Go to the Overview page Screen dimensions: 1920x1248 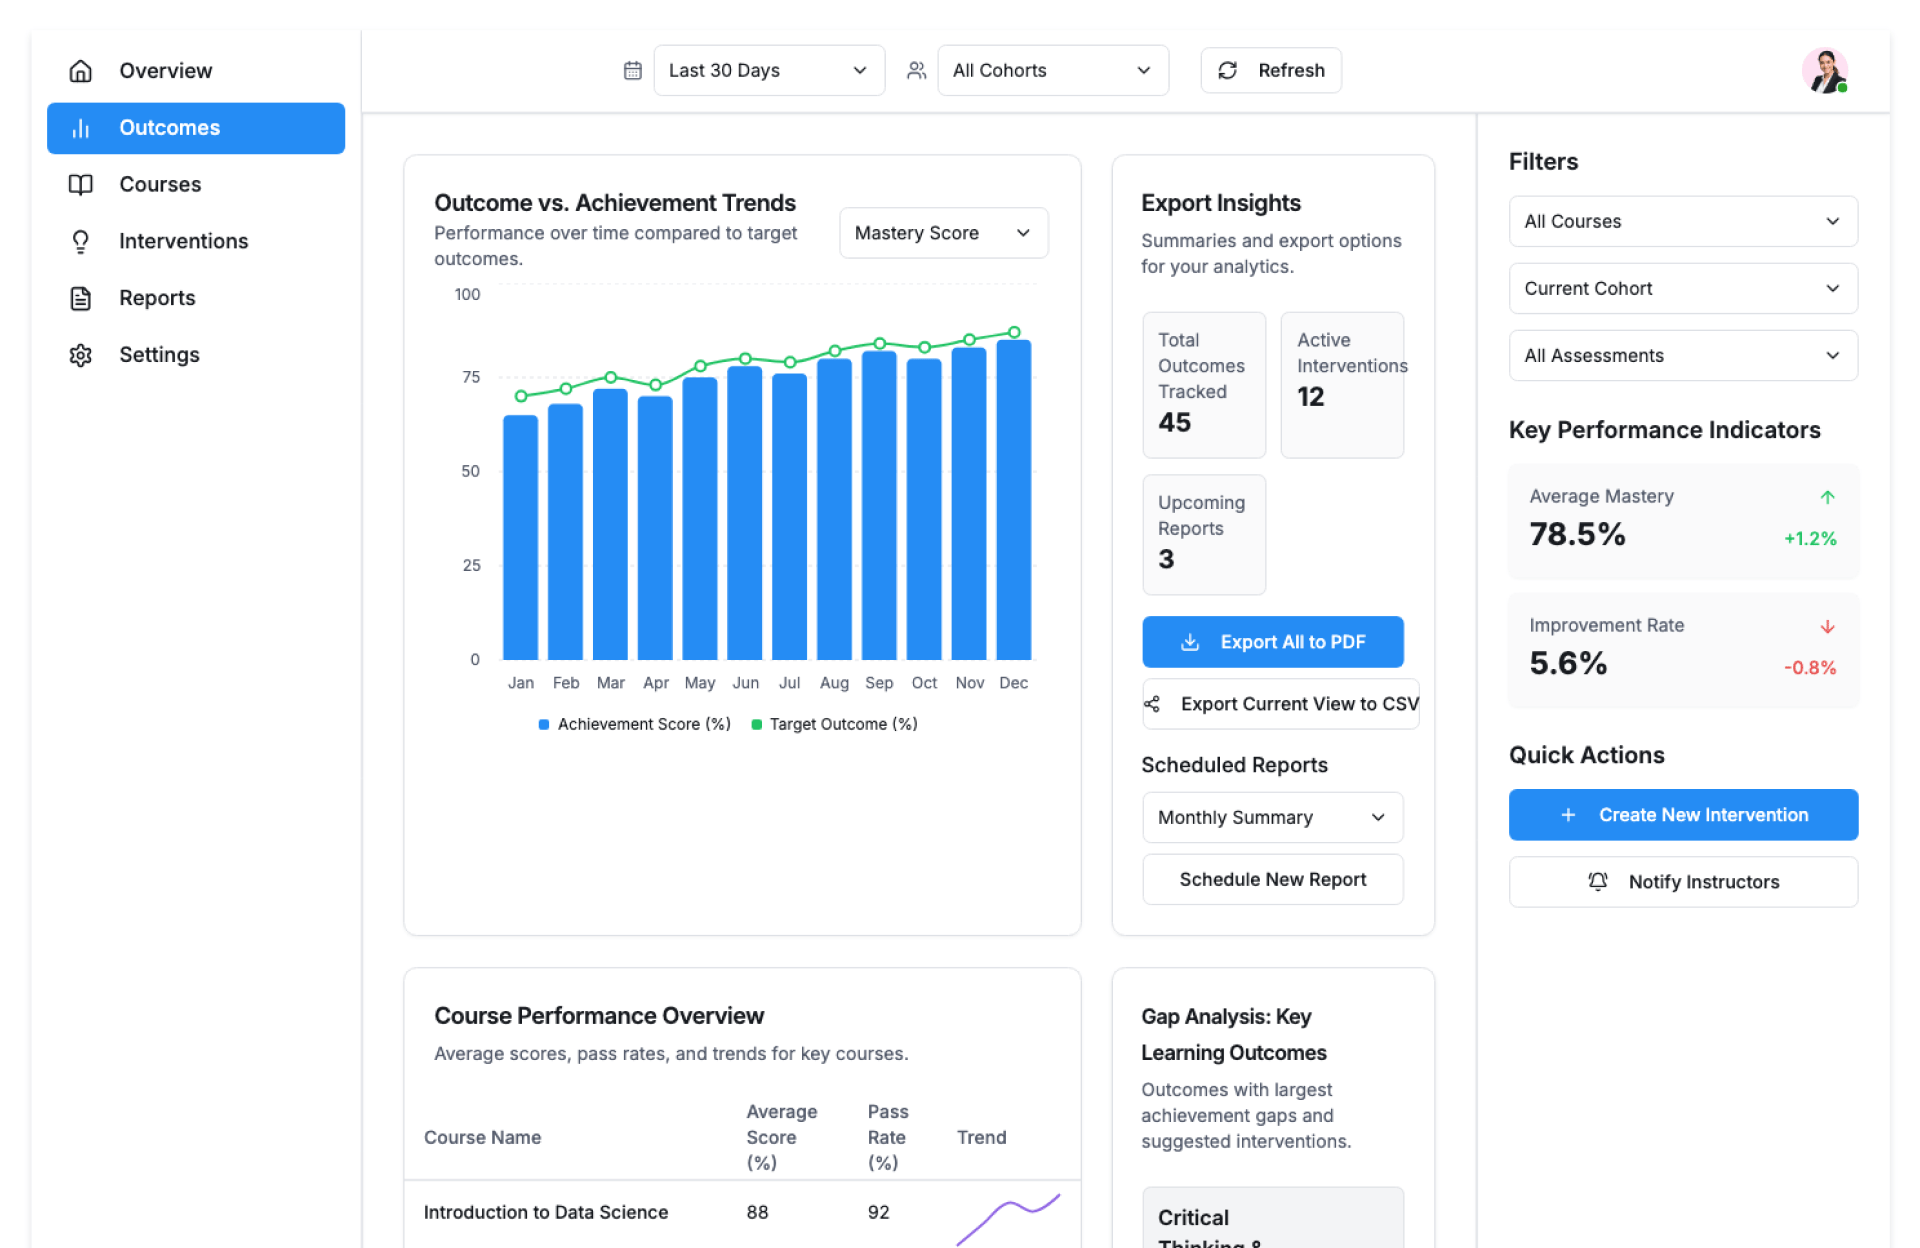click(x=166, y=70)
